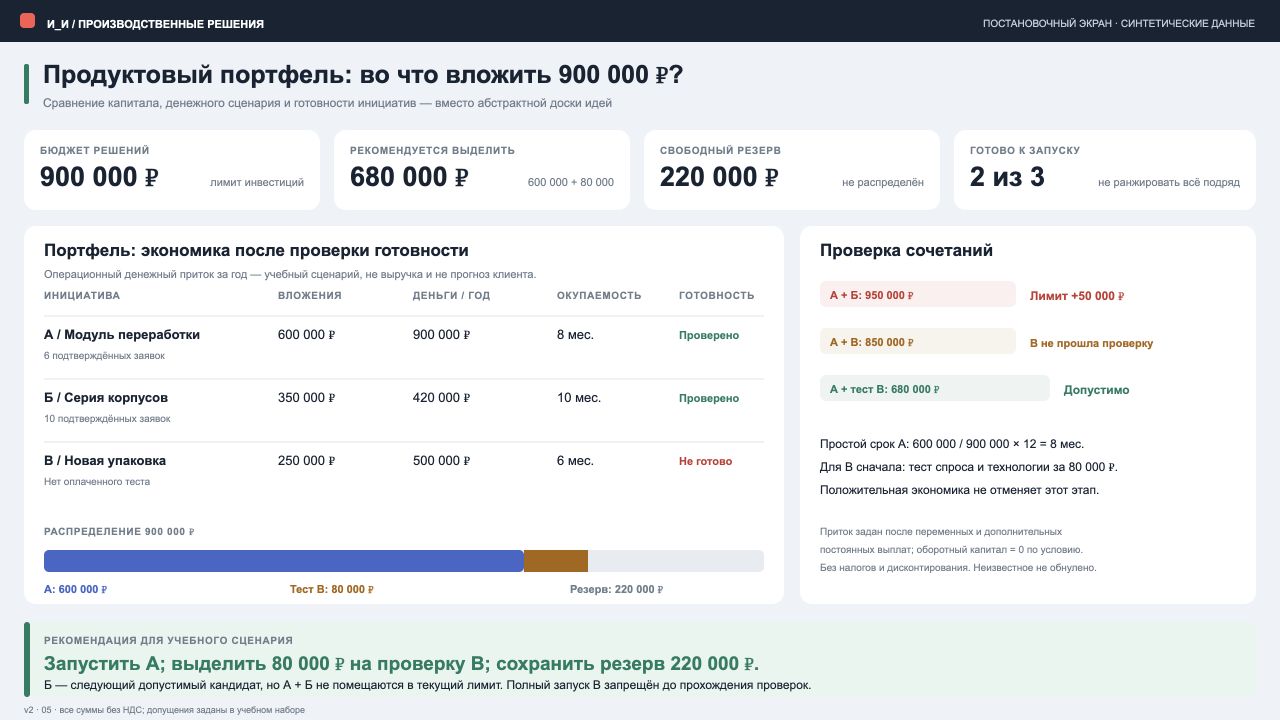The width and height of the screenshot is (1280, 720).
Task: Click header title 'И_И / ПРОИЗВОДСТВЕННЫЕ РЕШЕНИЯ'
Action: coord(155,23)
